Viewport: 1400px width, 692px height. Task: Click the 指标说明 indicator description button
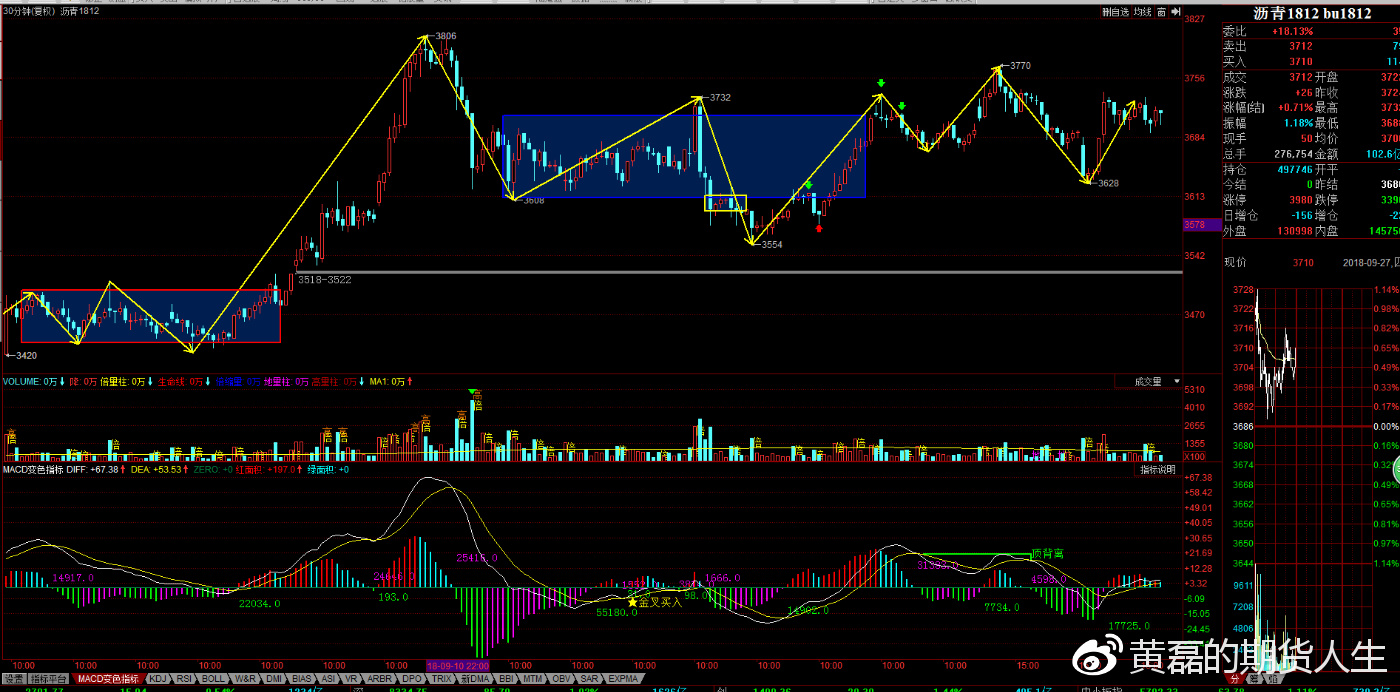click(1158, 469)
